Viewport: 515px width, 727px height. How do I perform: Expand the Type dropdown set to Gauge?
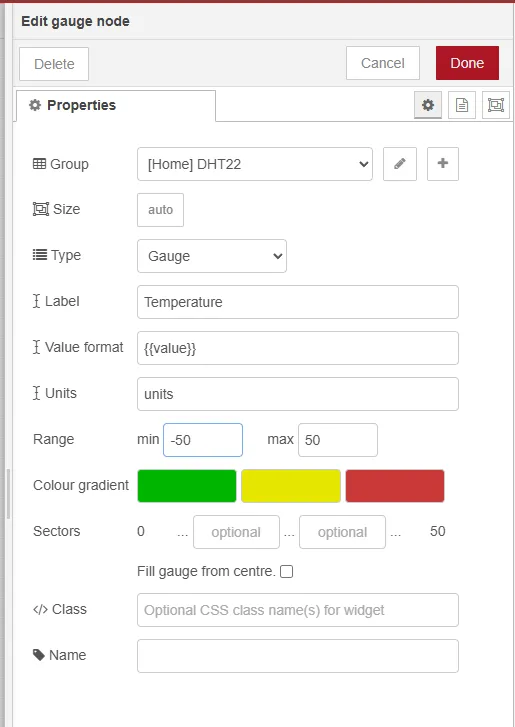[x=212, y=256]
